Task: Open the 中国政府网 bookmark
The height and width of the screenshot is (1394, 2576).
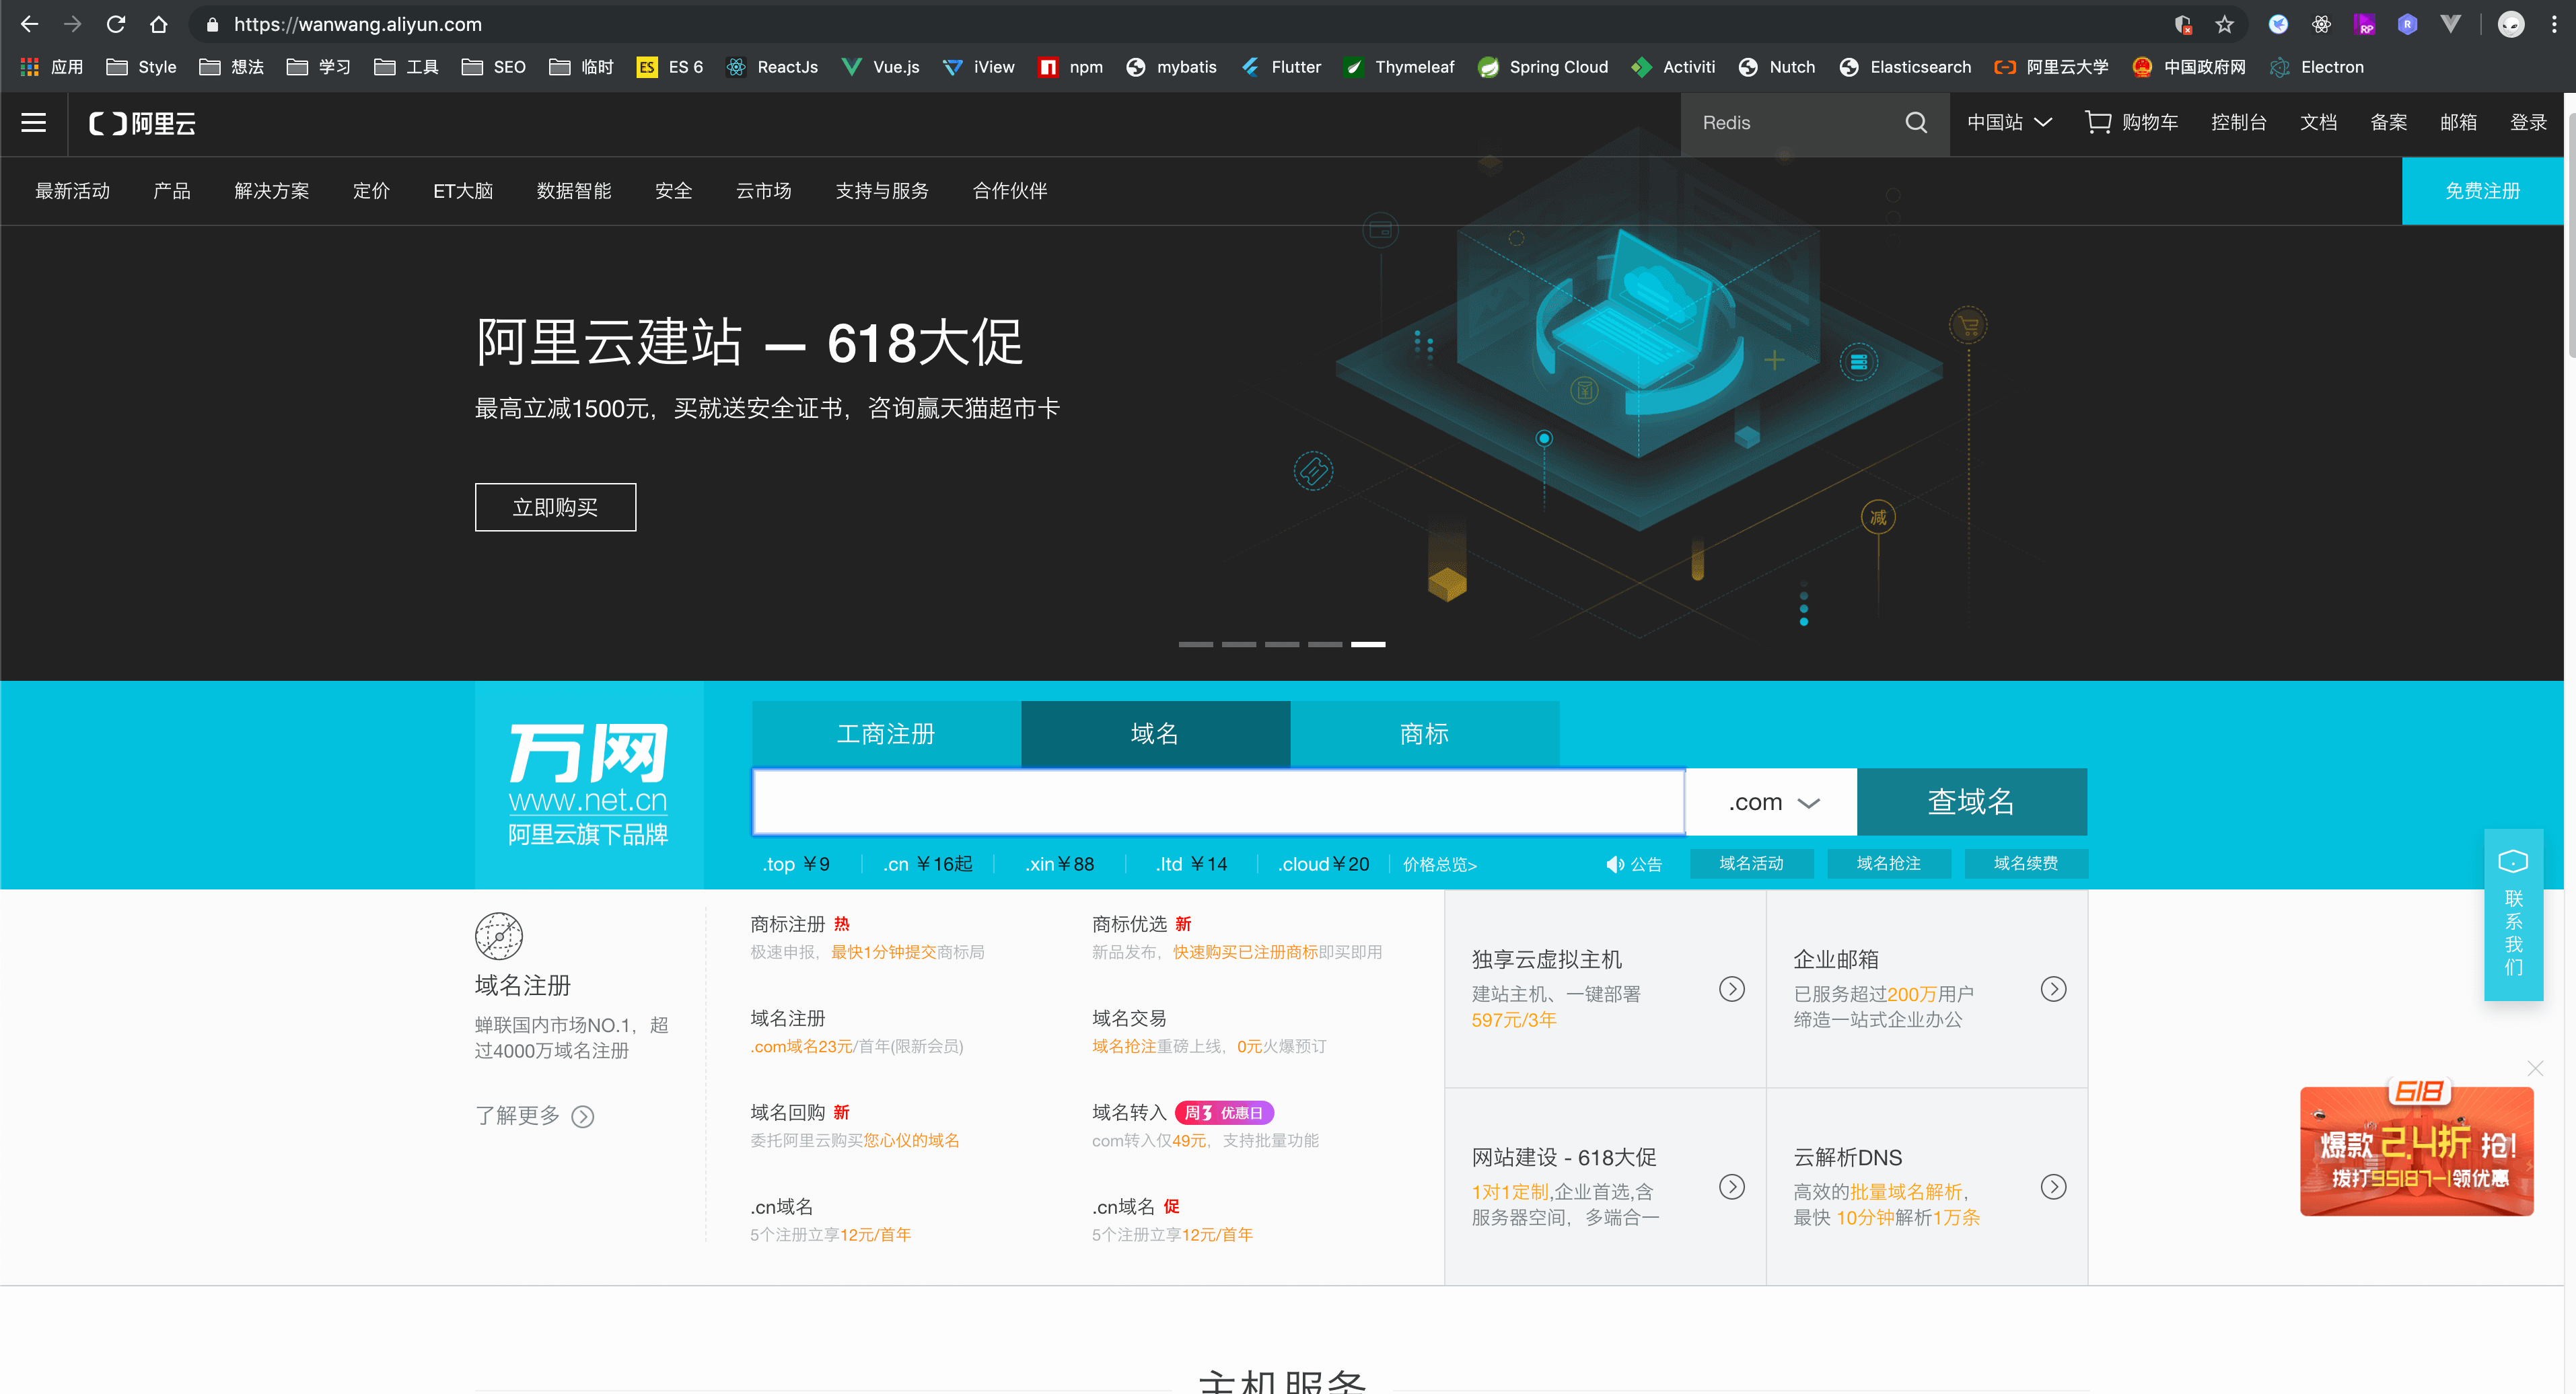Action: coord(2188,67)
